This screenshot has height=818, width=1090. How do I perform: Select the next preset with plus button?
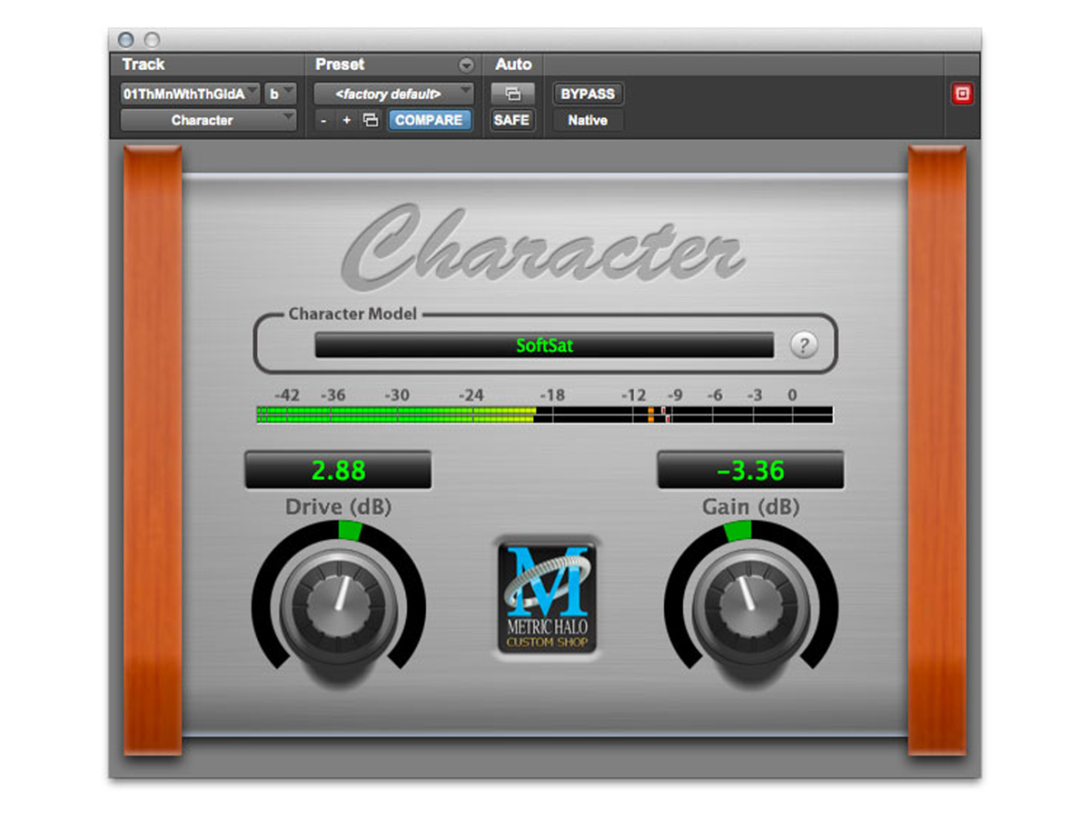(x=346, y=120)
